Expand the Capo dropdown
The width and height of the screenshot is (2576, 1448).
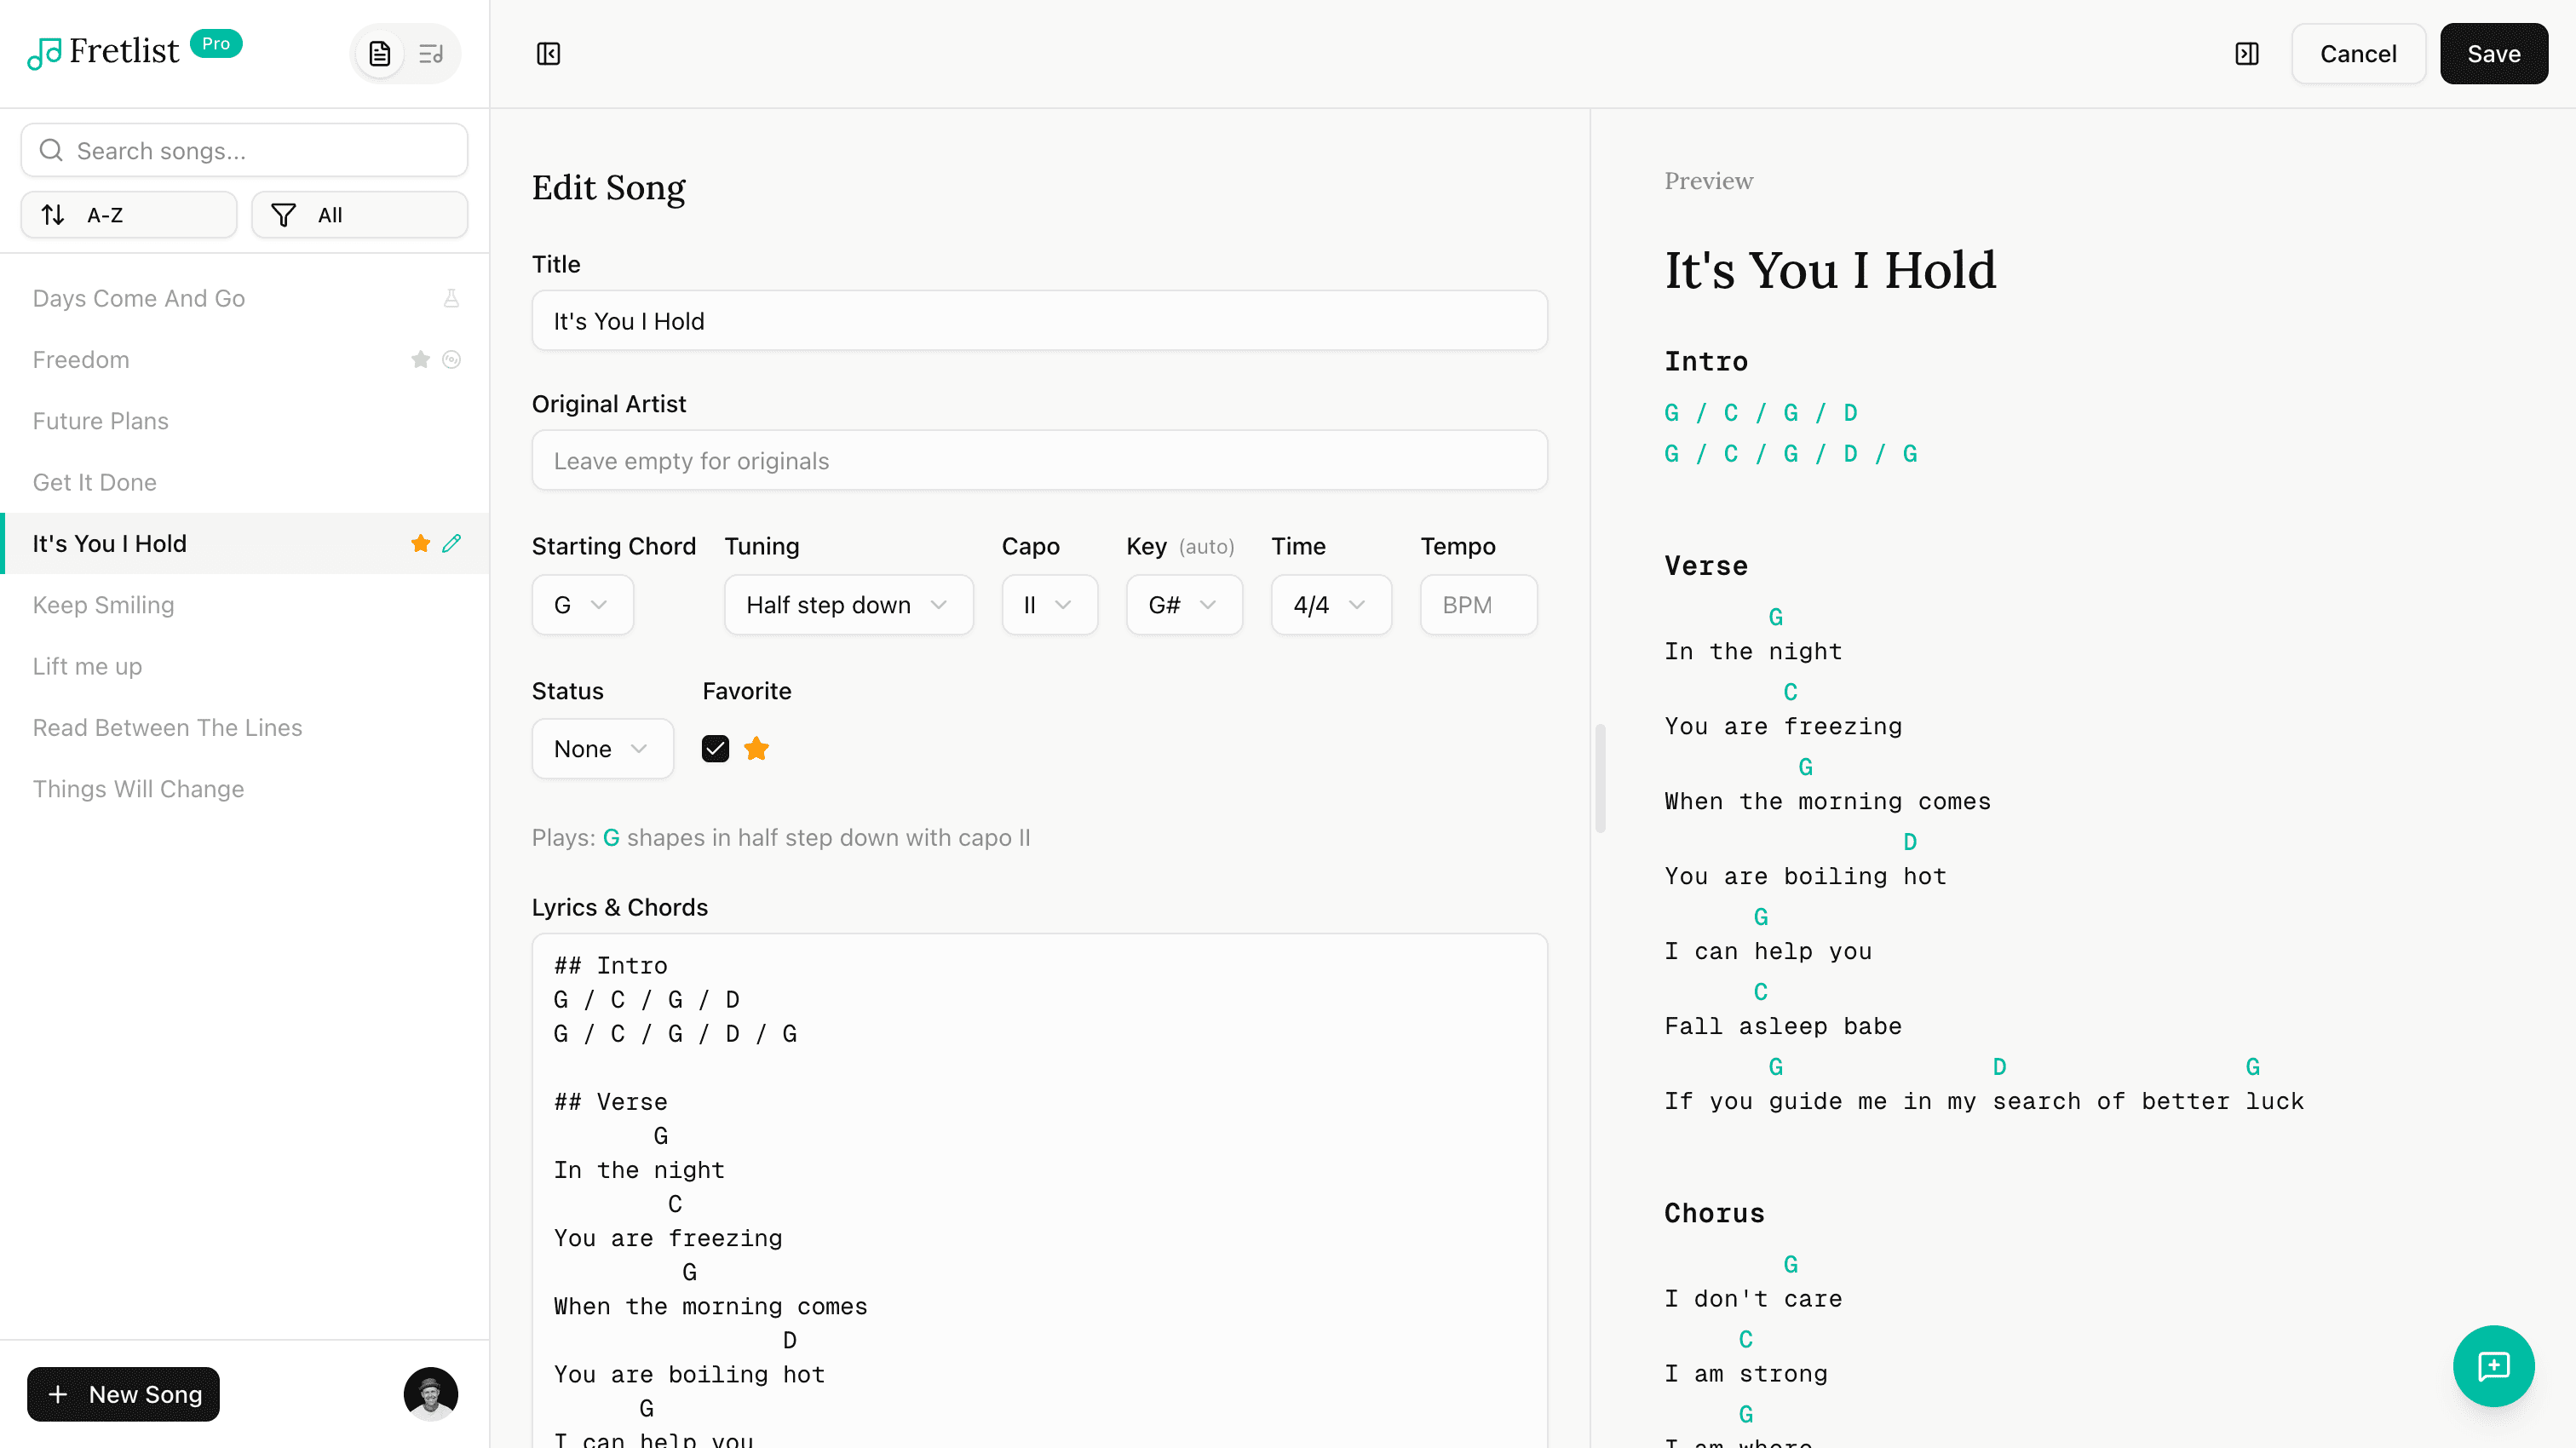[x=1048, y=605]
